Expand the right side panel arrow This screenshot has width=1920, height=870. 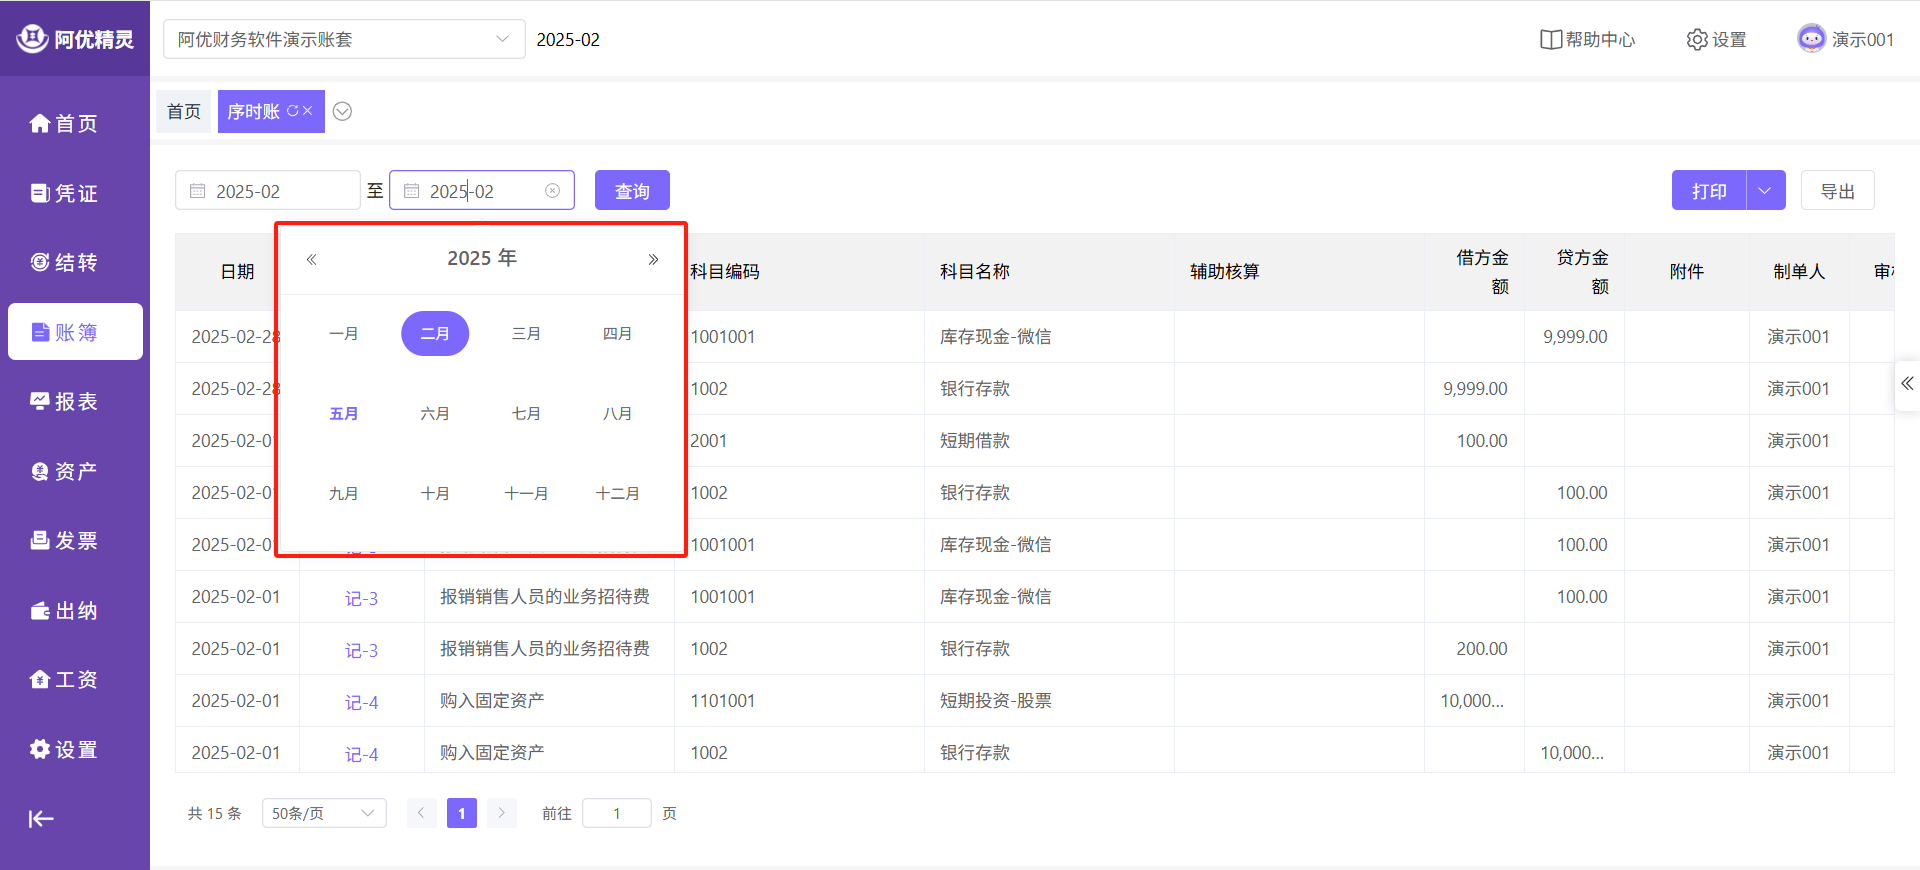coord(1907,384)
